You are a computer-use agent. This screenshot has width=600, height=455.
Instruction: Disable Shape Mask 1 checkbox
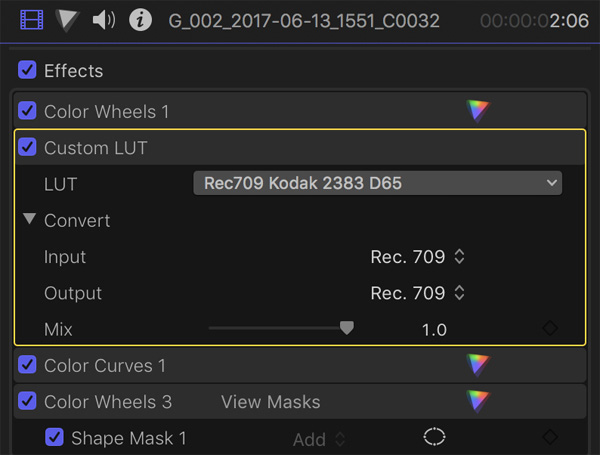click(x=54, y=437)
